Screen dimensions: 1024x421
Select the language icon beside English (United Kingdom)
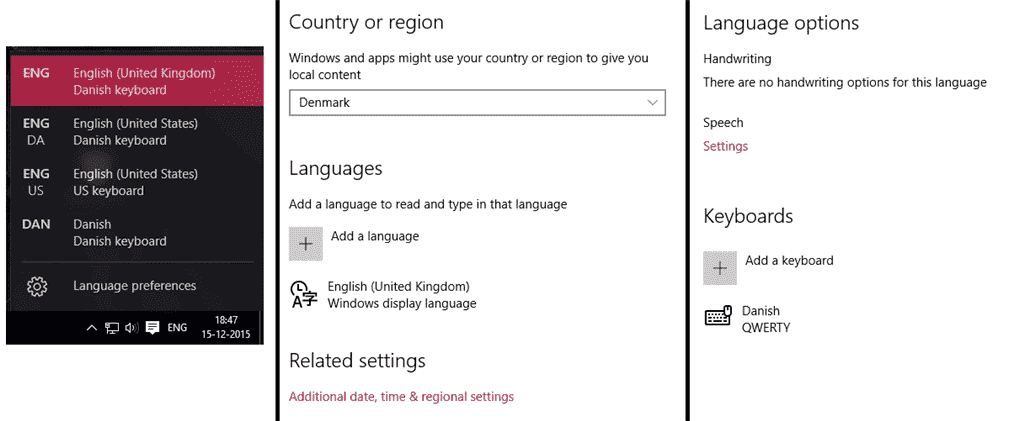(304, 294)
